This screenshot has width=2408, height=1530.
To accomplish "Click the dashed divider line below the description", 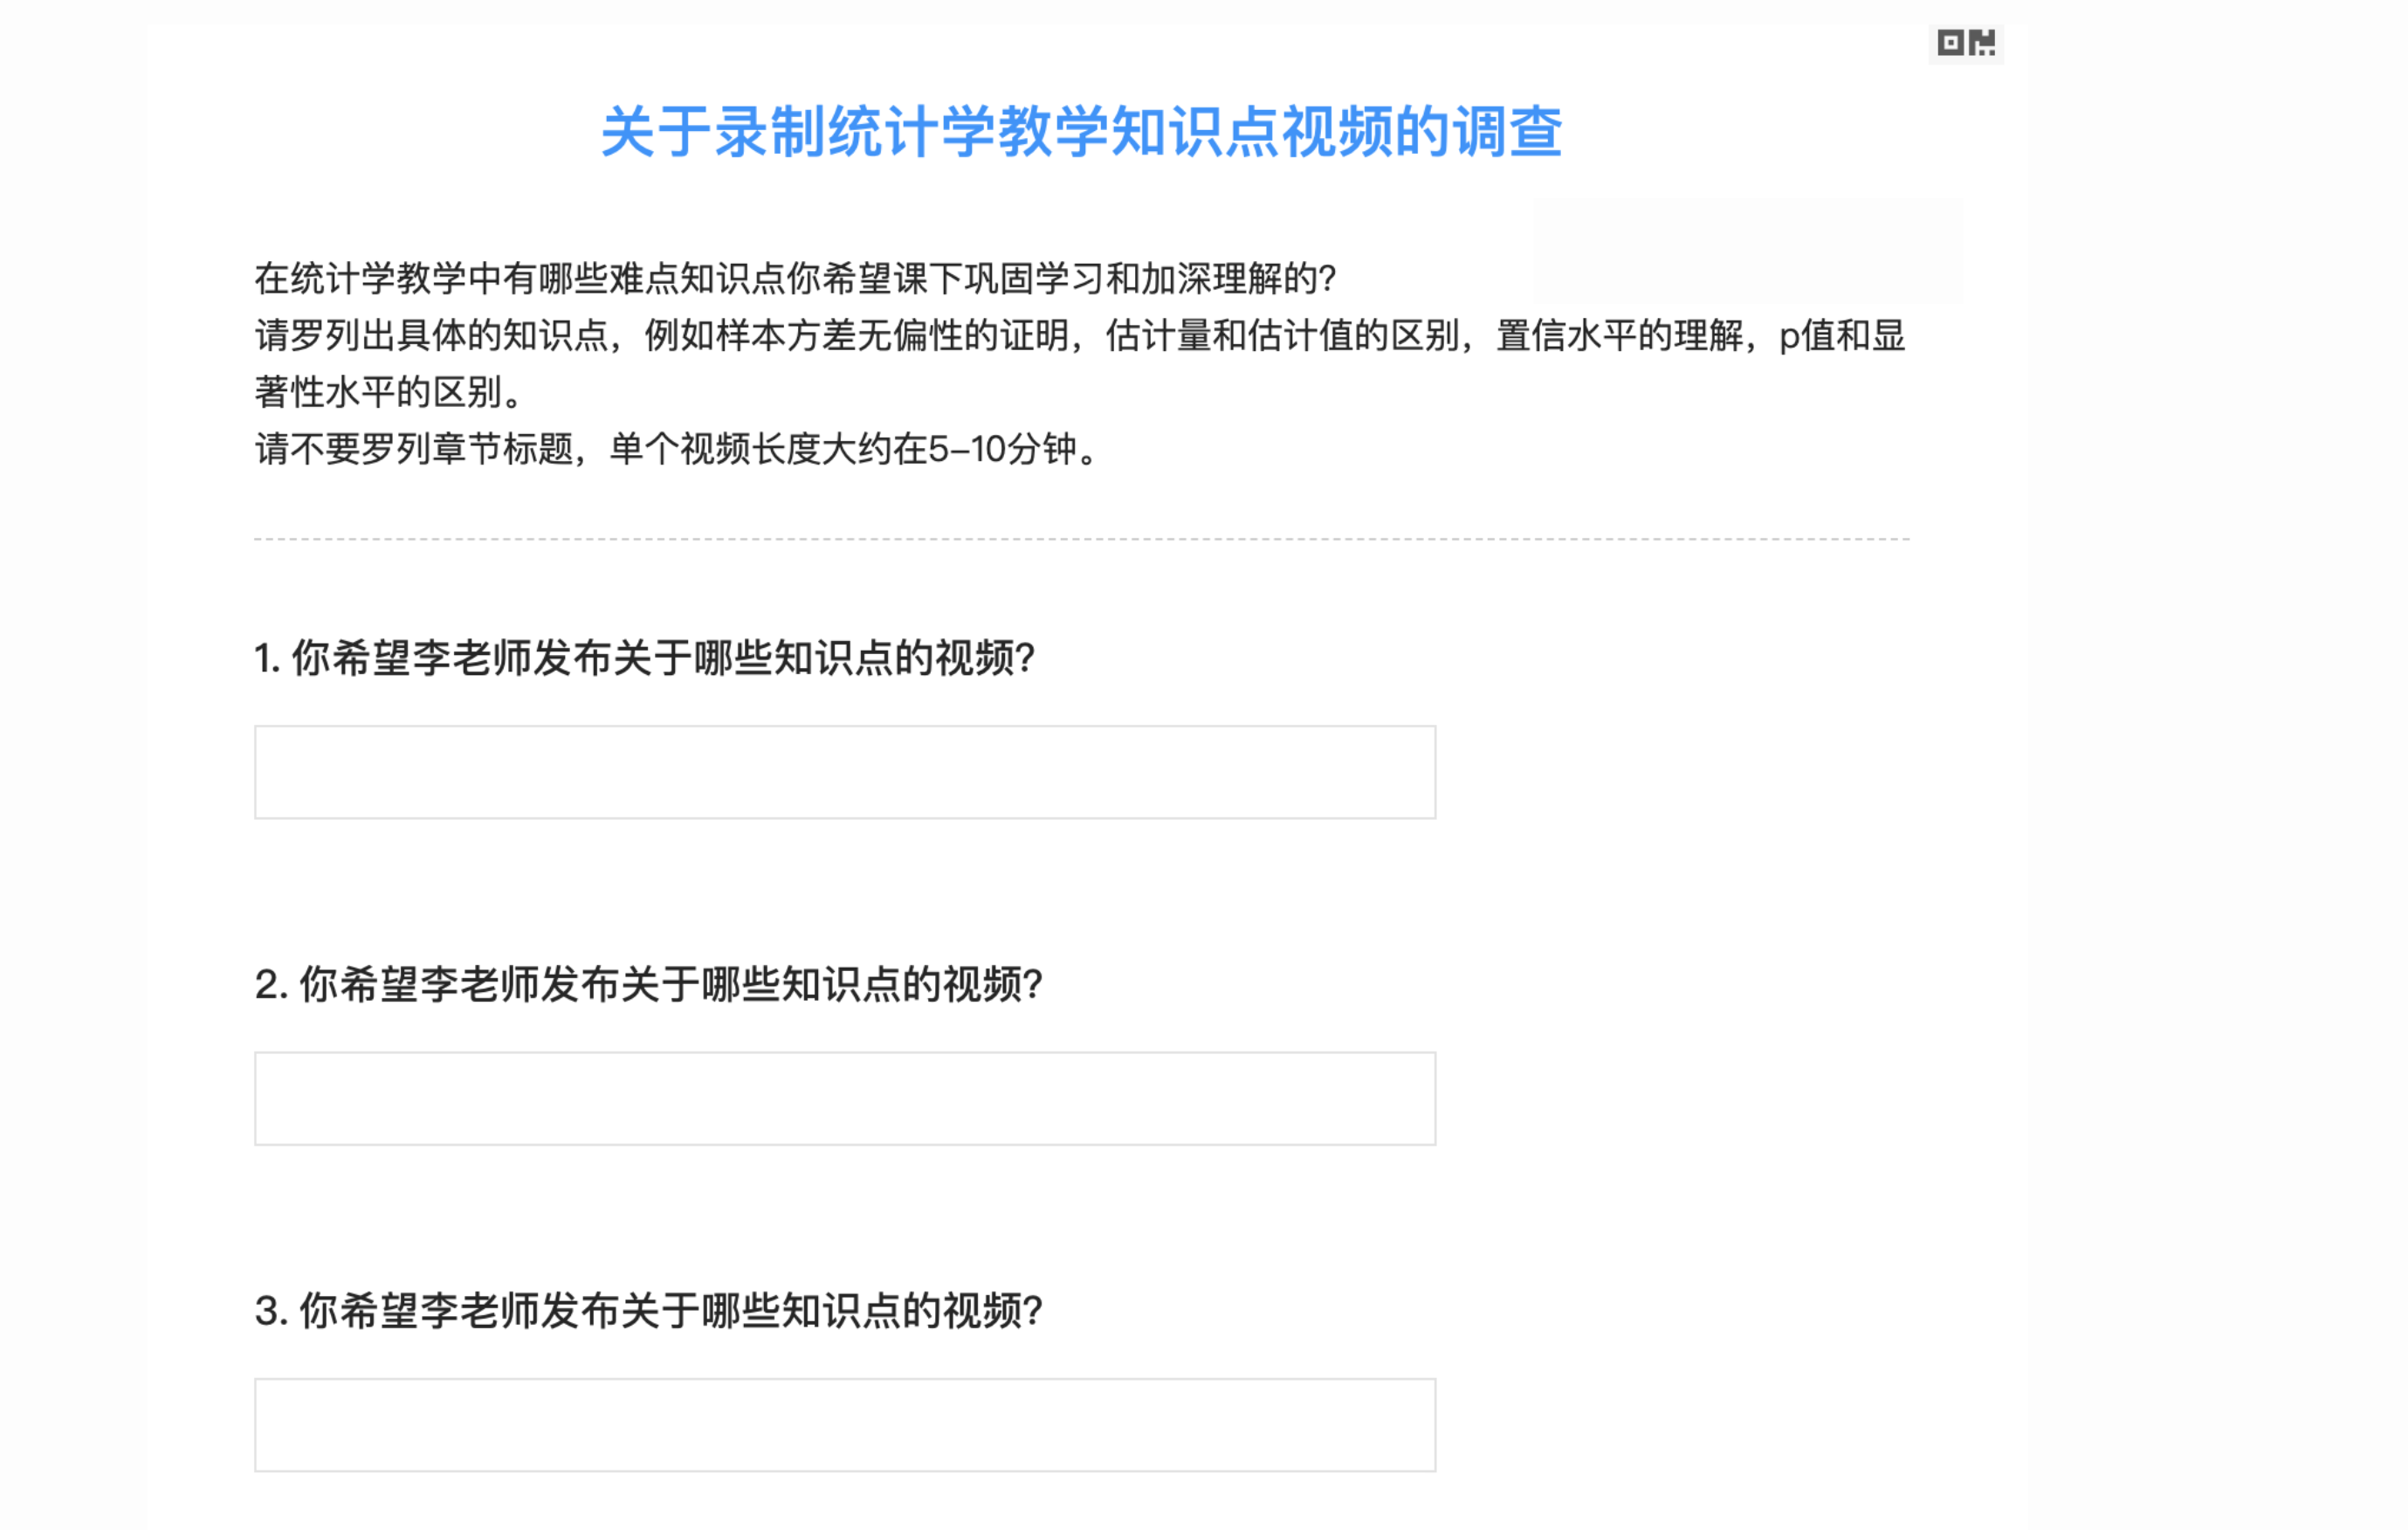I will tap(1082, 539).
